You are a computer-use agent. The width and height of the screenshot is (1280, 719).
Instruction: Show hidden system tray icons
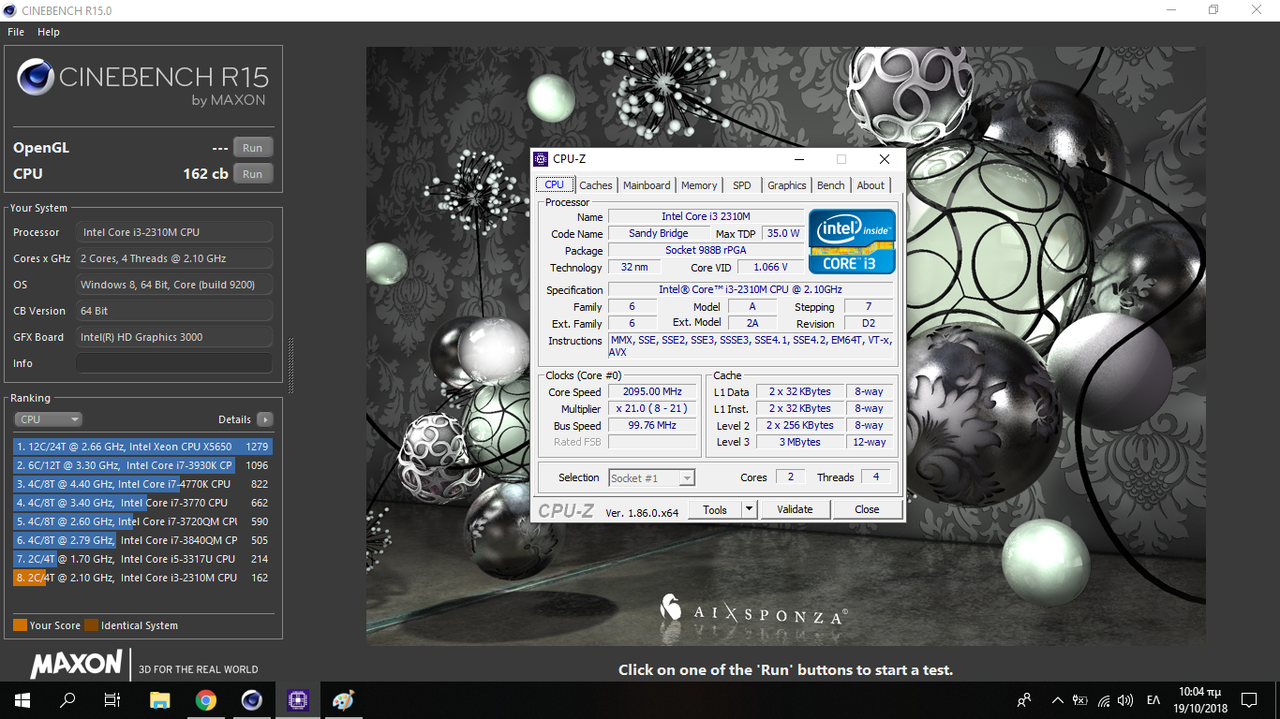pos(1056,700)
